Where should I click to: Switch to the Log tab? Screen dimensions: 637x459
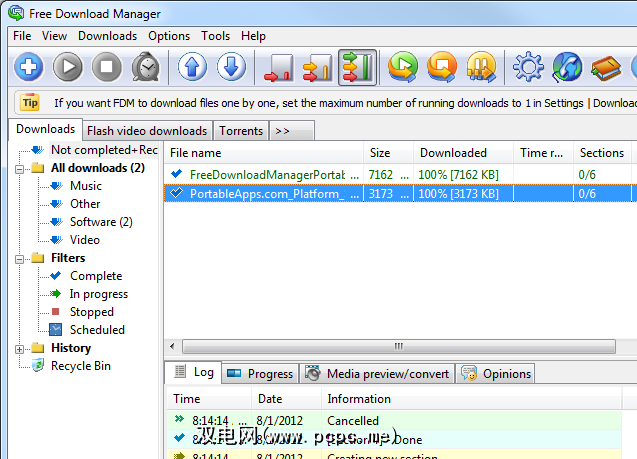click(x=193, y=372)
